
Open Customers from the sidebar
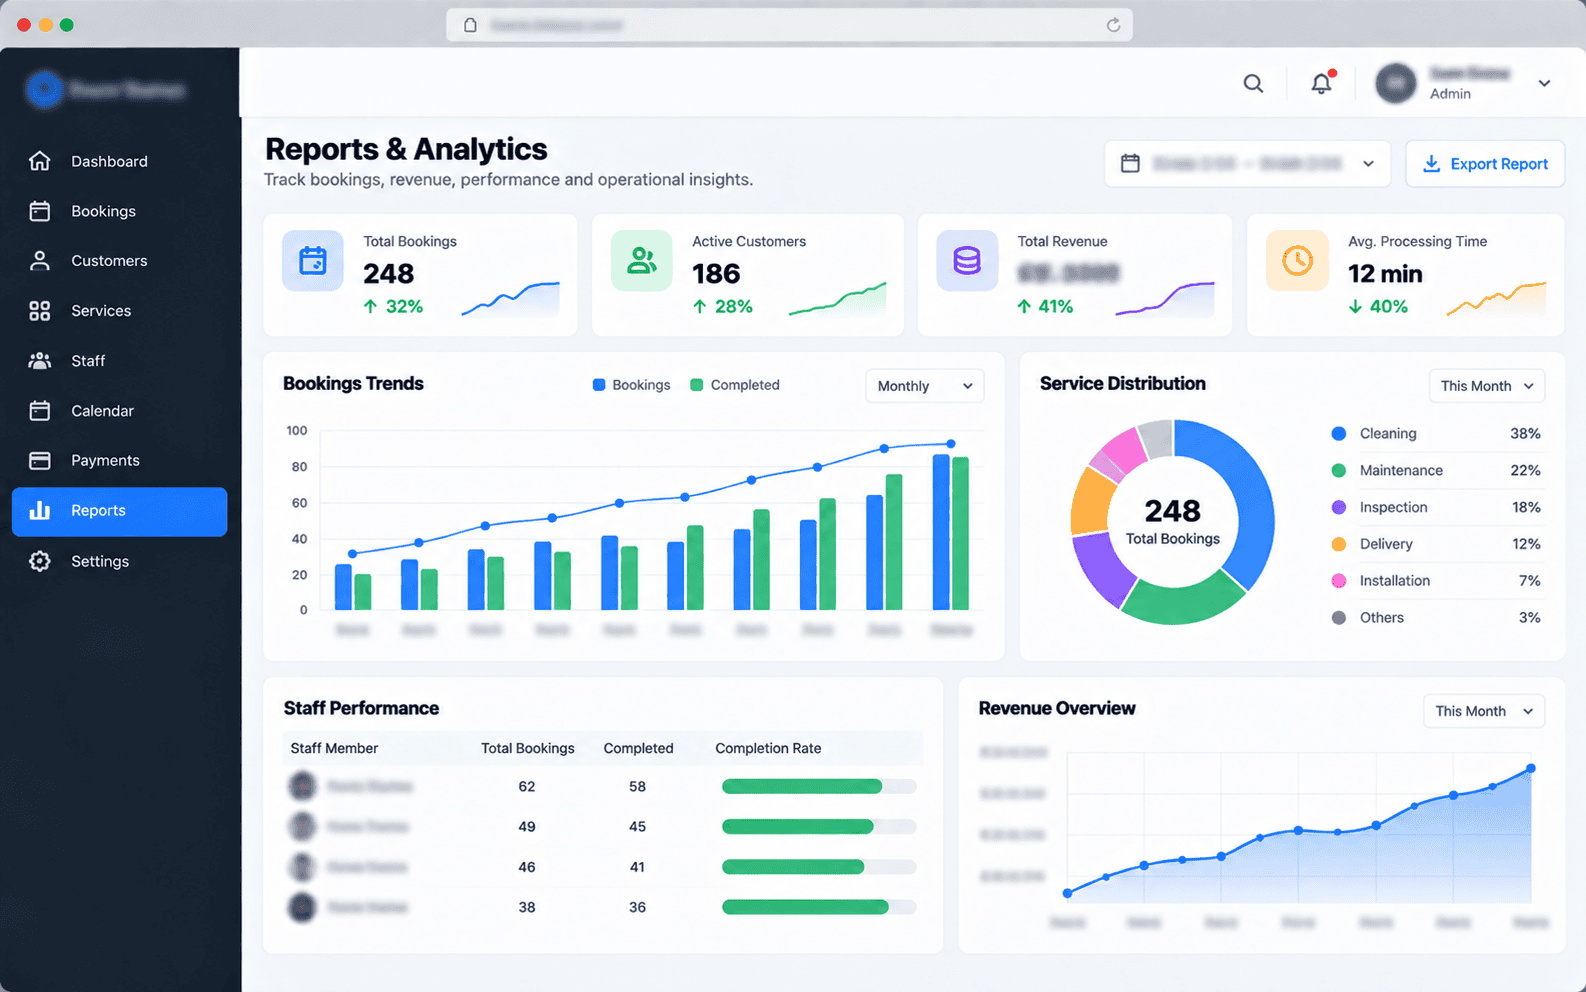[x=120, y=261]
